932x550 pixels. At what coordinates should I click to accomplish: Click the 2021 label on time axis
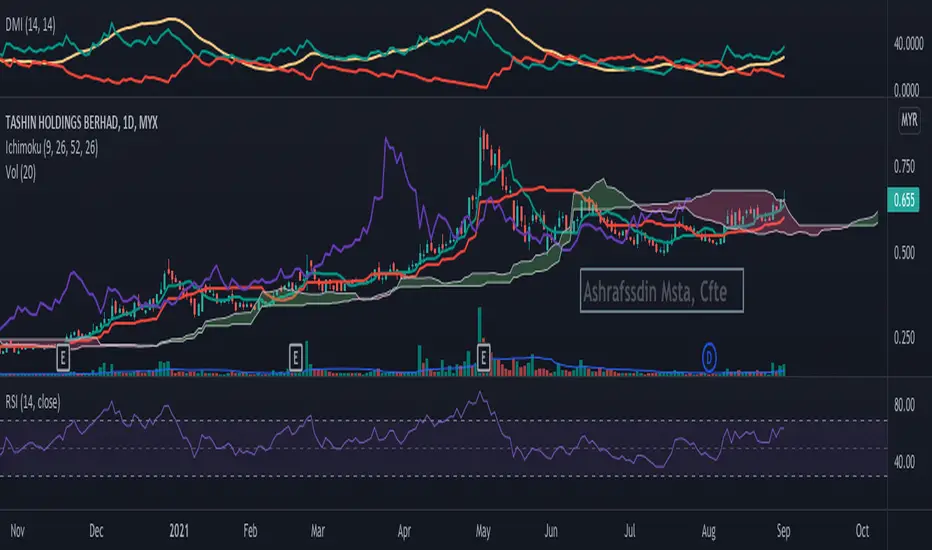pos(179,530)
